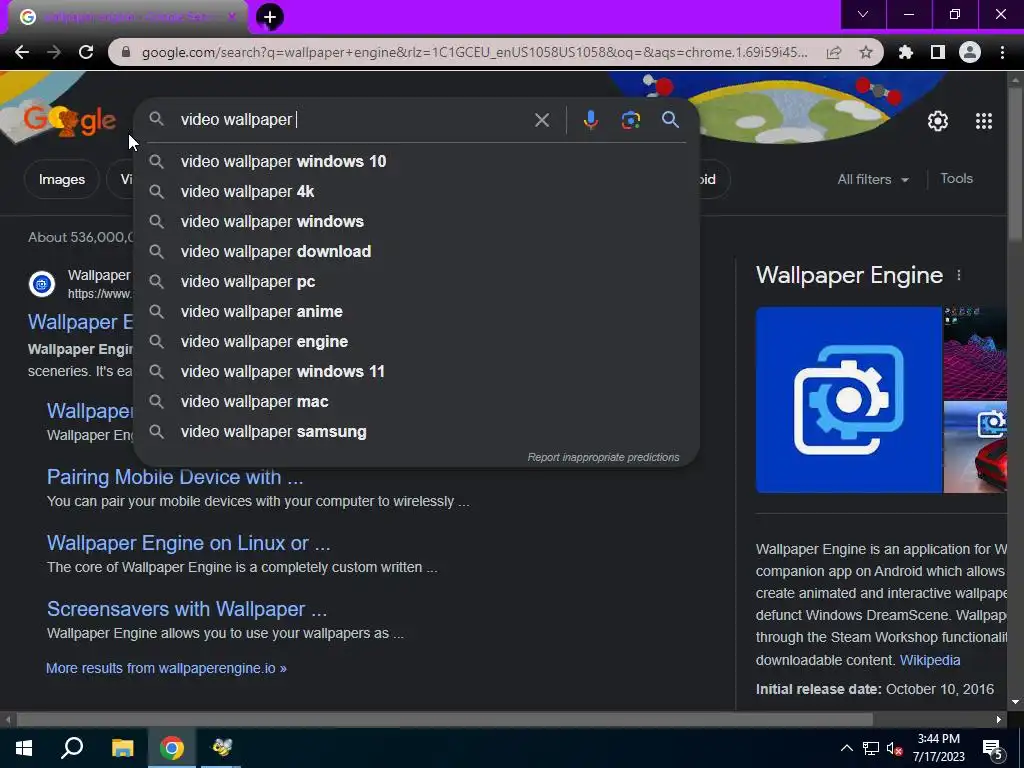Screen dimensions: 1024x768
Task: Open the bee app in taskbar
Action: point(221,748)
